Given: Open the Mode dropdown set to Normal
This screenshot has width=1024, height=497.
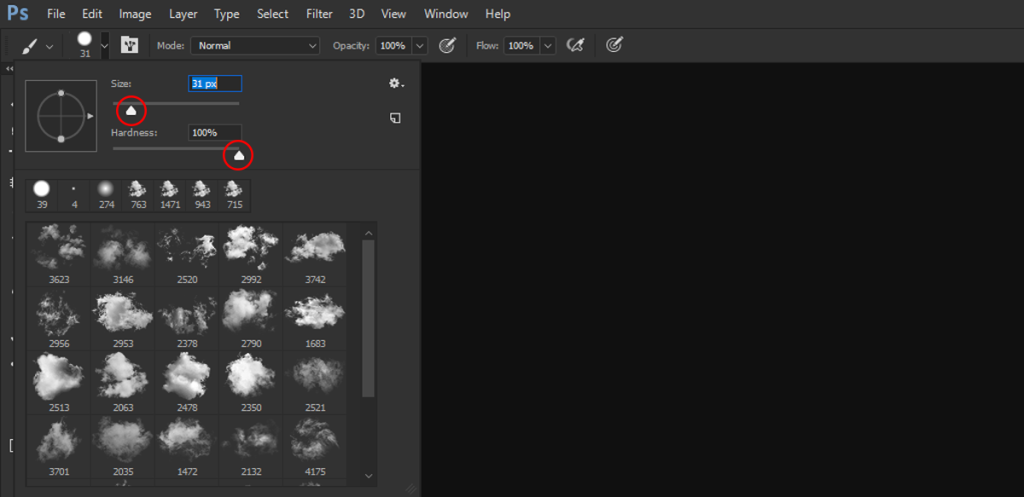Looking at the screenshot, I should point(255,46).
